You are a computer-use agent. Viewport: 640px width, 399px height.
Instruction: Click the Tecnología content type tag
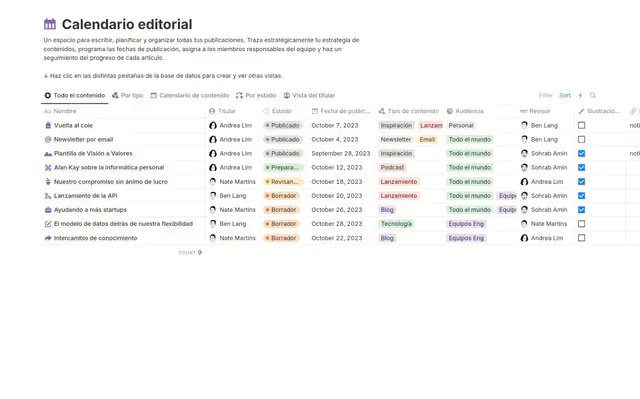pyautogui.click(x=396, y=224)
